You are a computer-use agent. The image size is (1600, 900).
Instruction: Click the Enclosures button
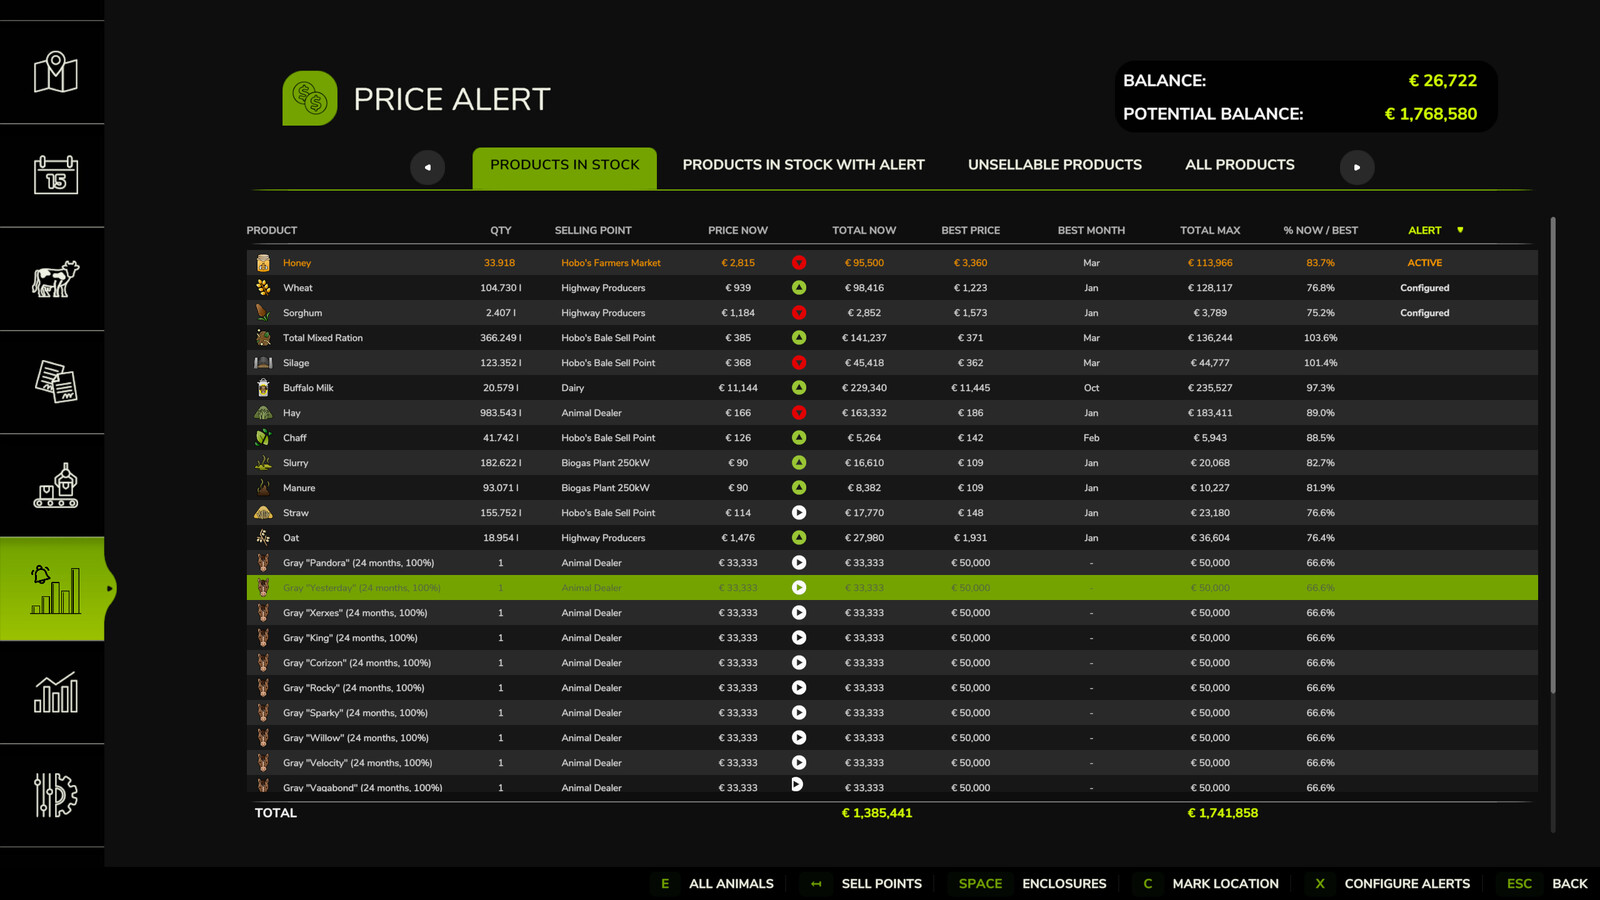(x=1032, y=884)
